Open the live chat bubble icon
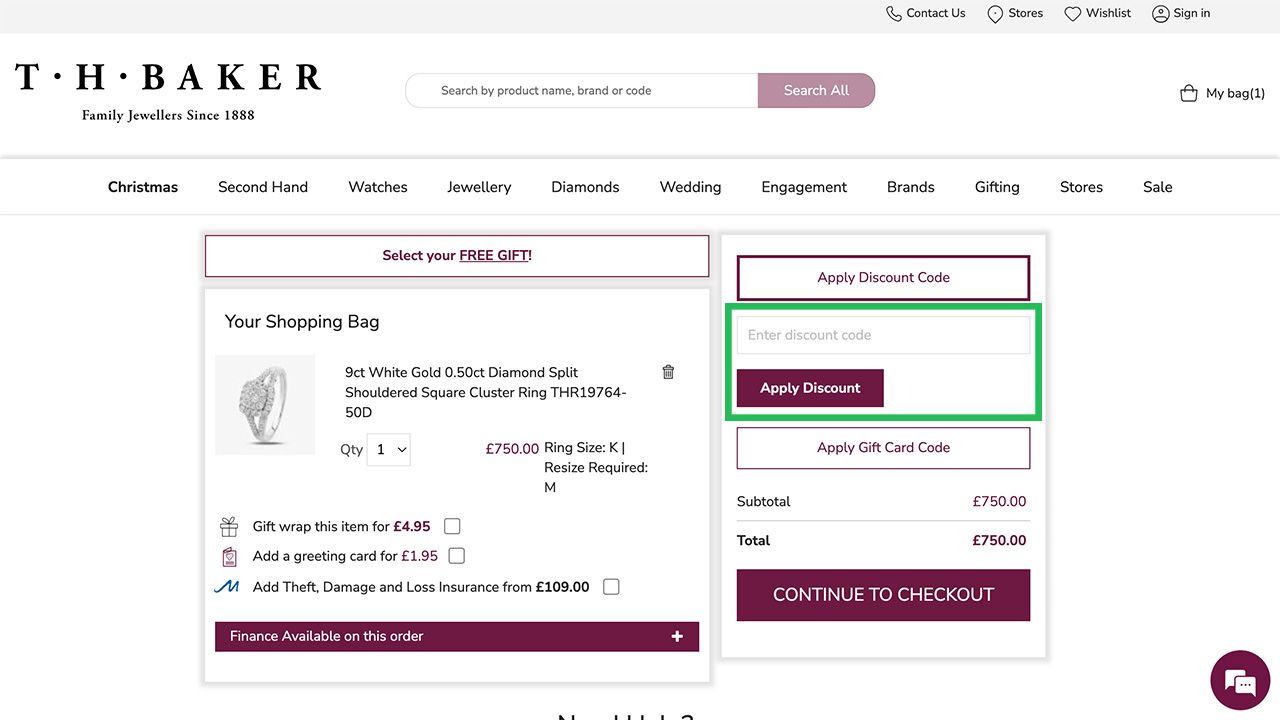The height and width of the screenshot is (720, 1280). 1240,680
